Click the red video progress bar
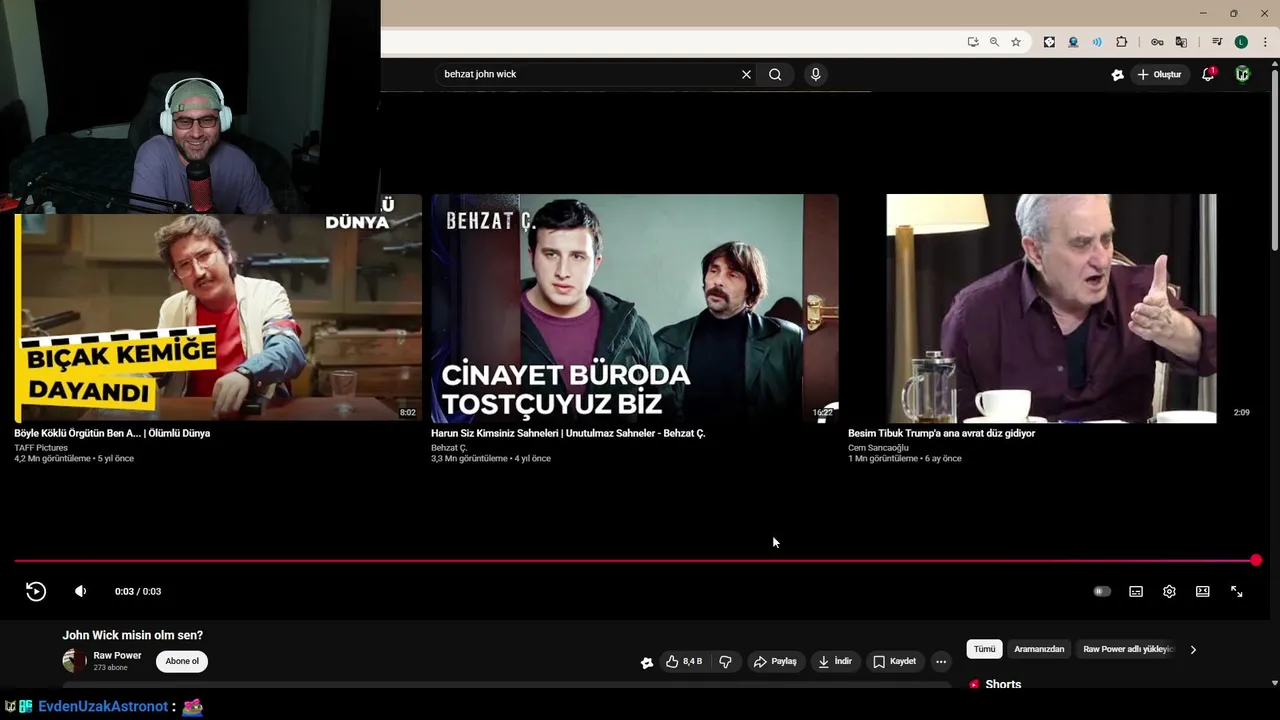Viewport: 1280px width, 720px height. [635, 561]
